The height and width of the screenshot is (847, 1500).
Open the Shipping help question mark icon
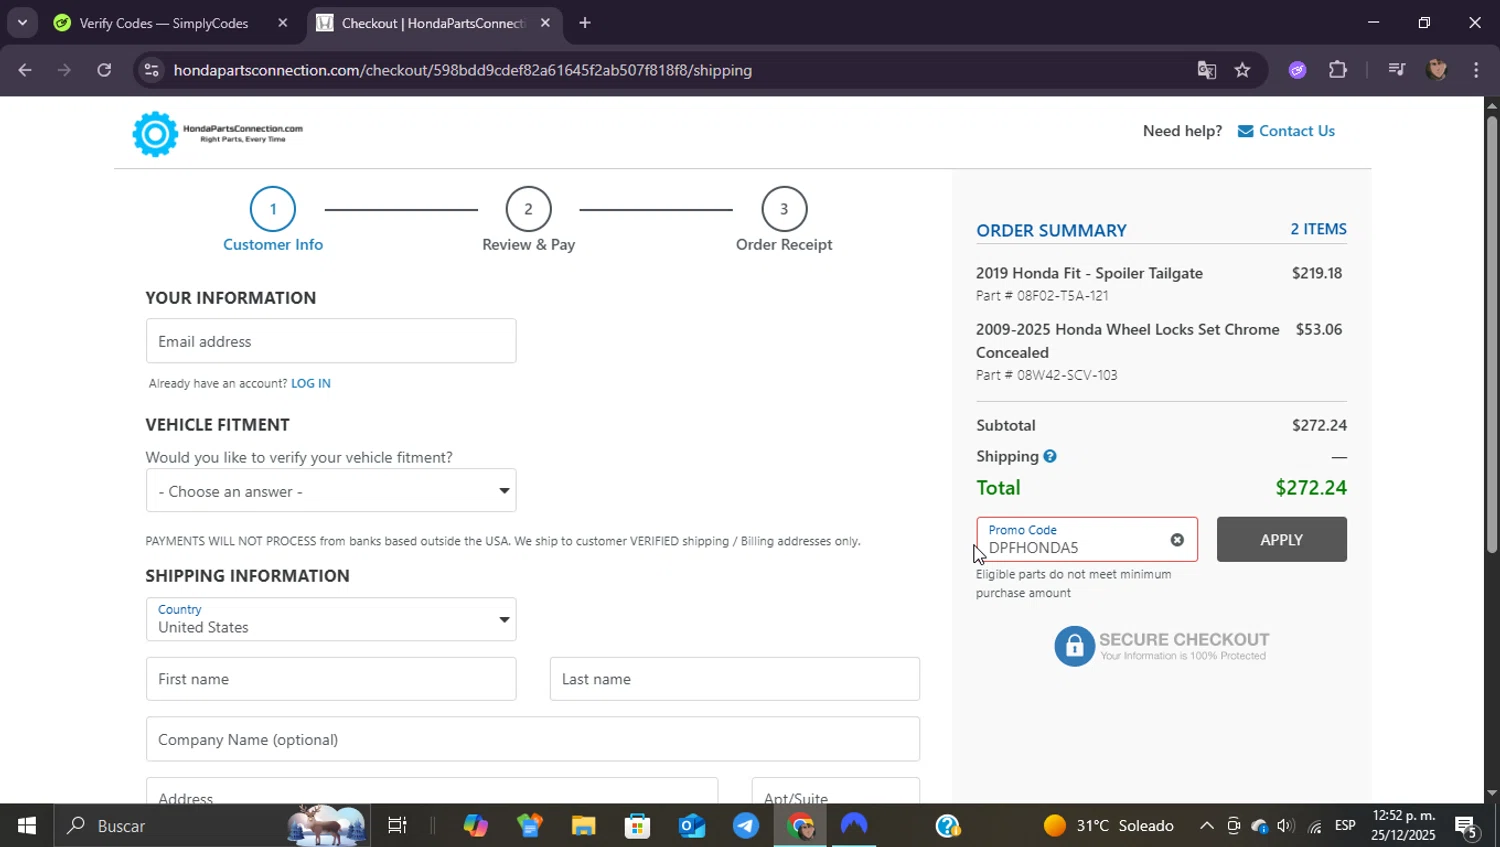pos(1050,456)
